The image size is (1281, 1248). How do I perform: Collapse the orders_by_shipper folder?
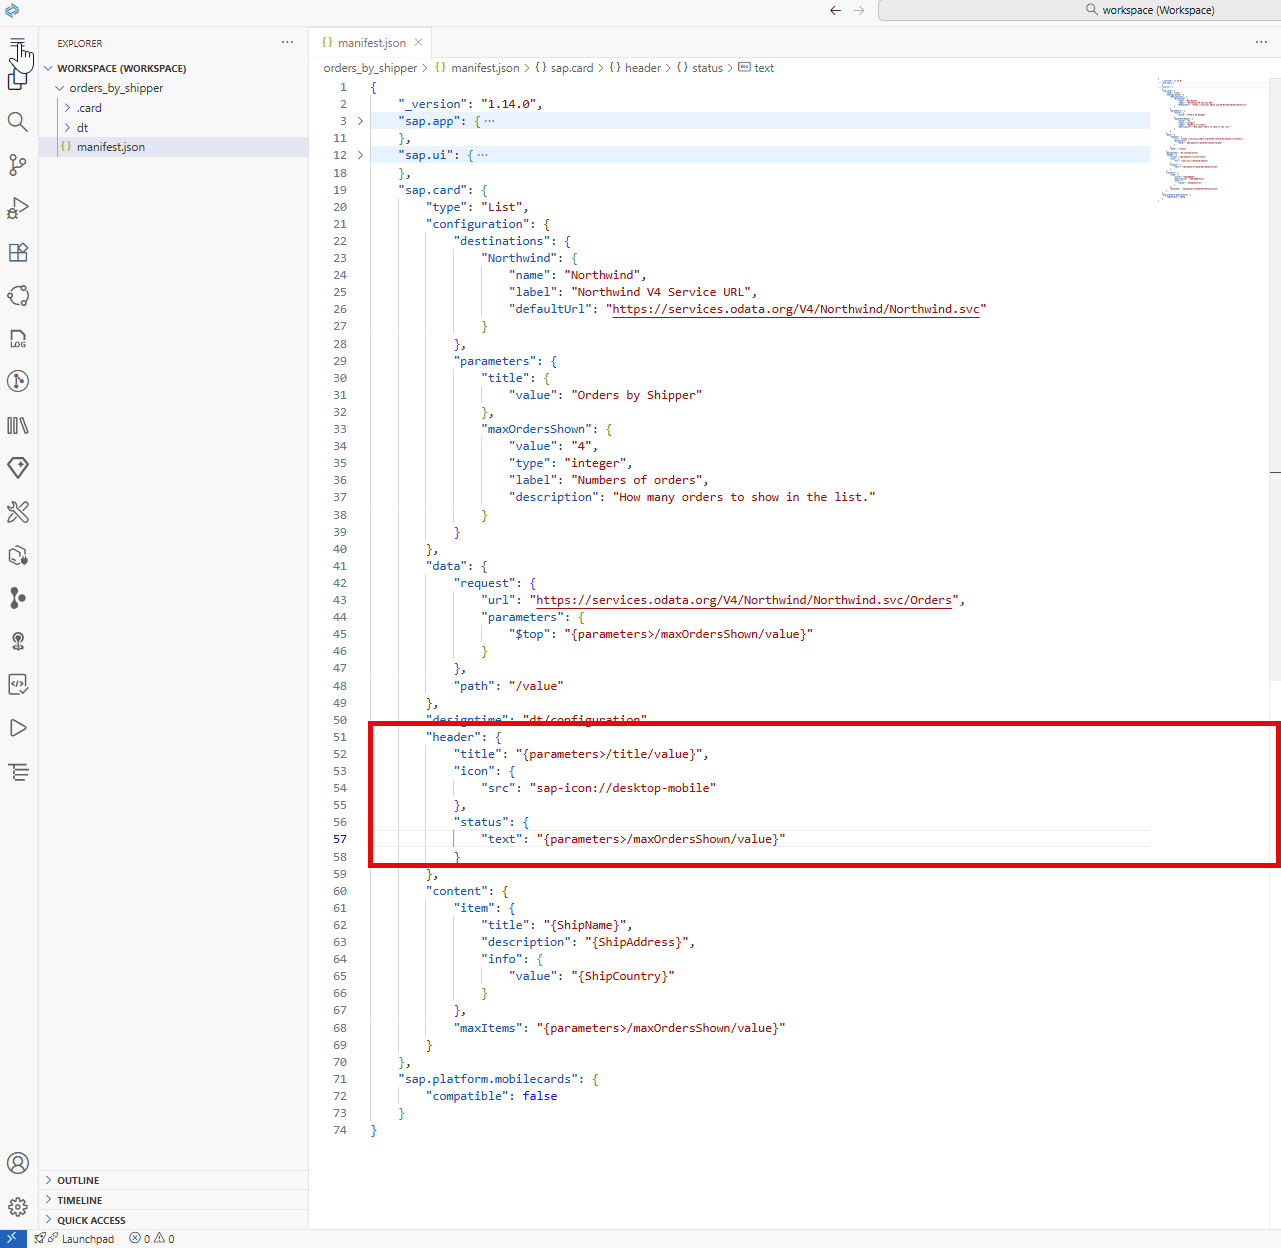pyautogui.click(x=59, y=88)
